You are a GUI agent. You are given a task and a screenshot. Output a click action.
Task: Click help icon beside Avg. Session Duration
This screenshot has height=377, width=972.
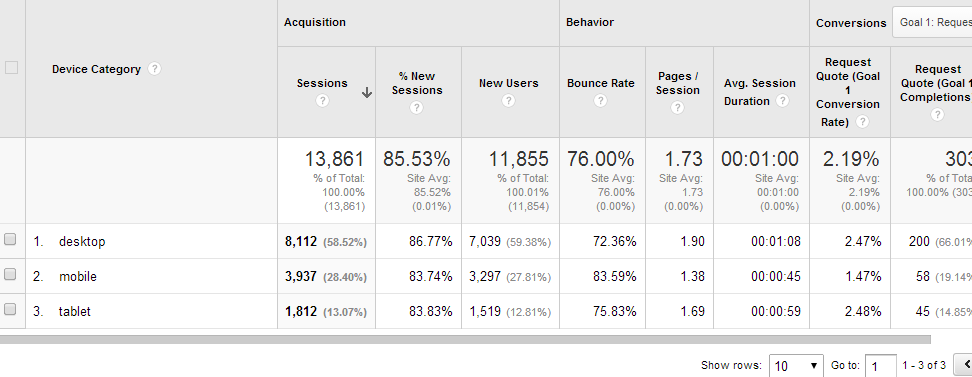[x=782, y=100]
